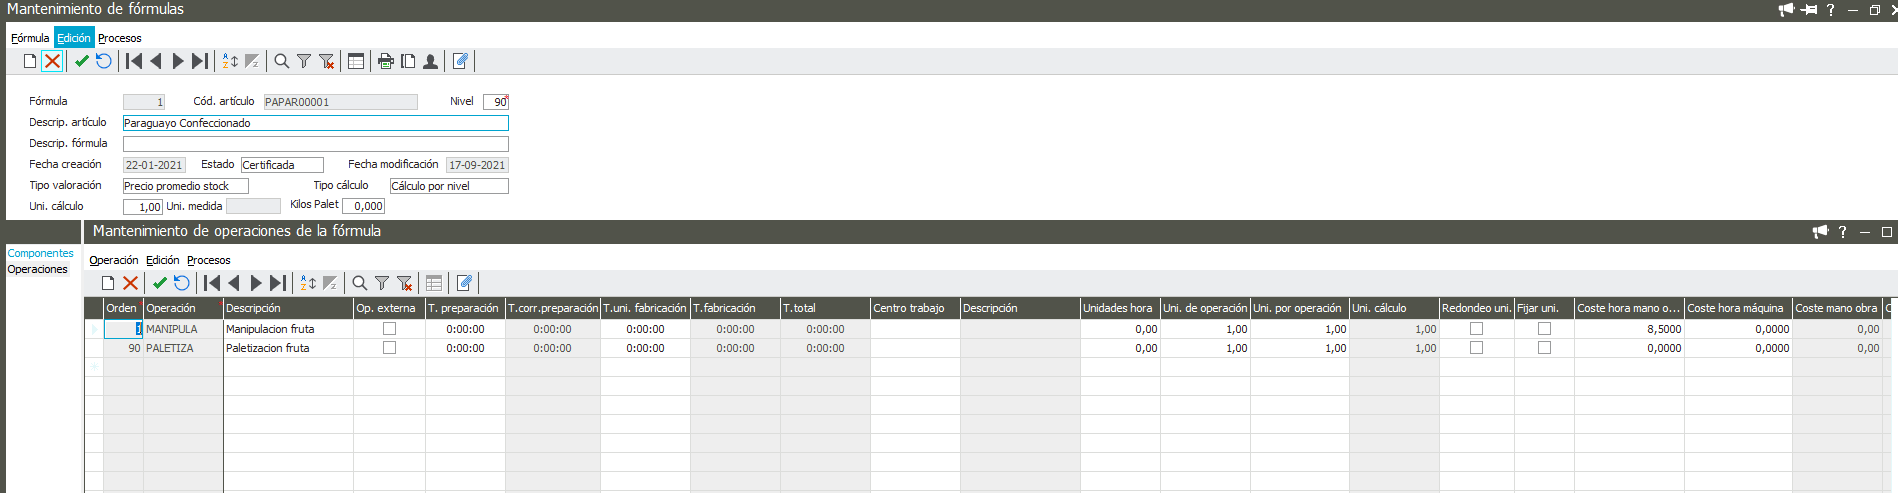
Task: Click delete red X in operations toolbar
Action: click(130, 283)
